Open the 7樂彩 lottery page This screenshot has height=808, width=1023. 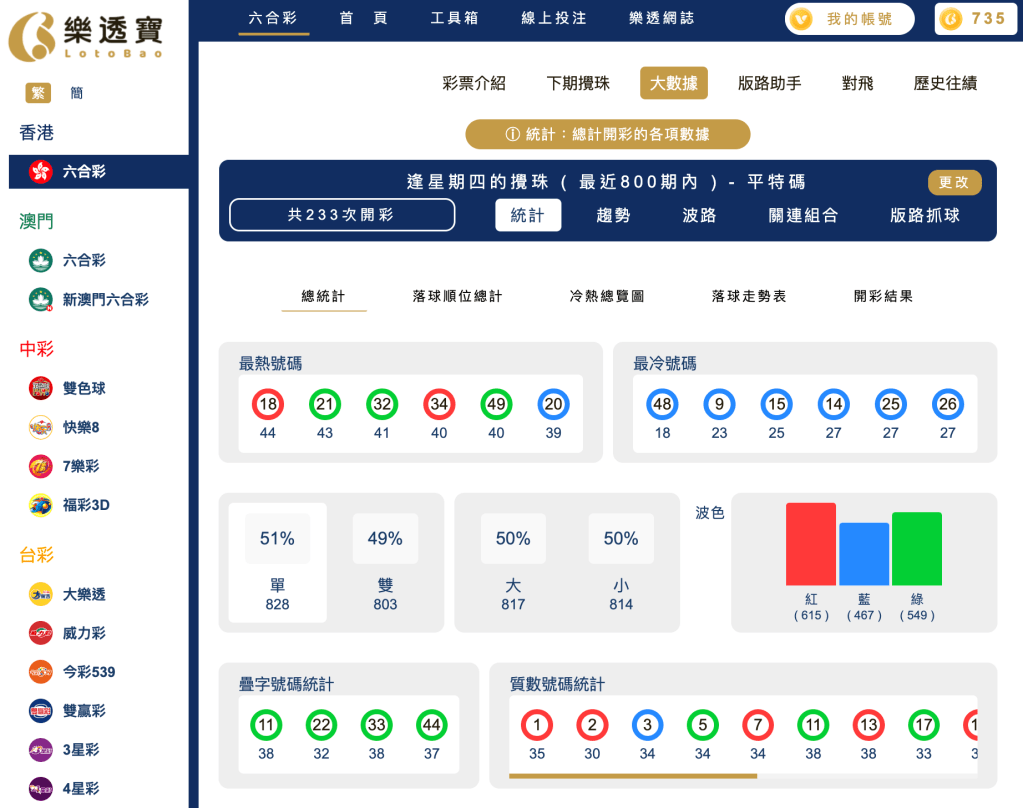pyautogui.click(x=41, y=466)
